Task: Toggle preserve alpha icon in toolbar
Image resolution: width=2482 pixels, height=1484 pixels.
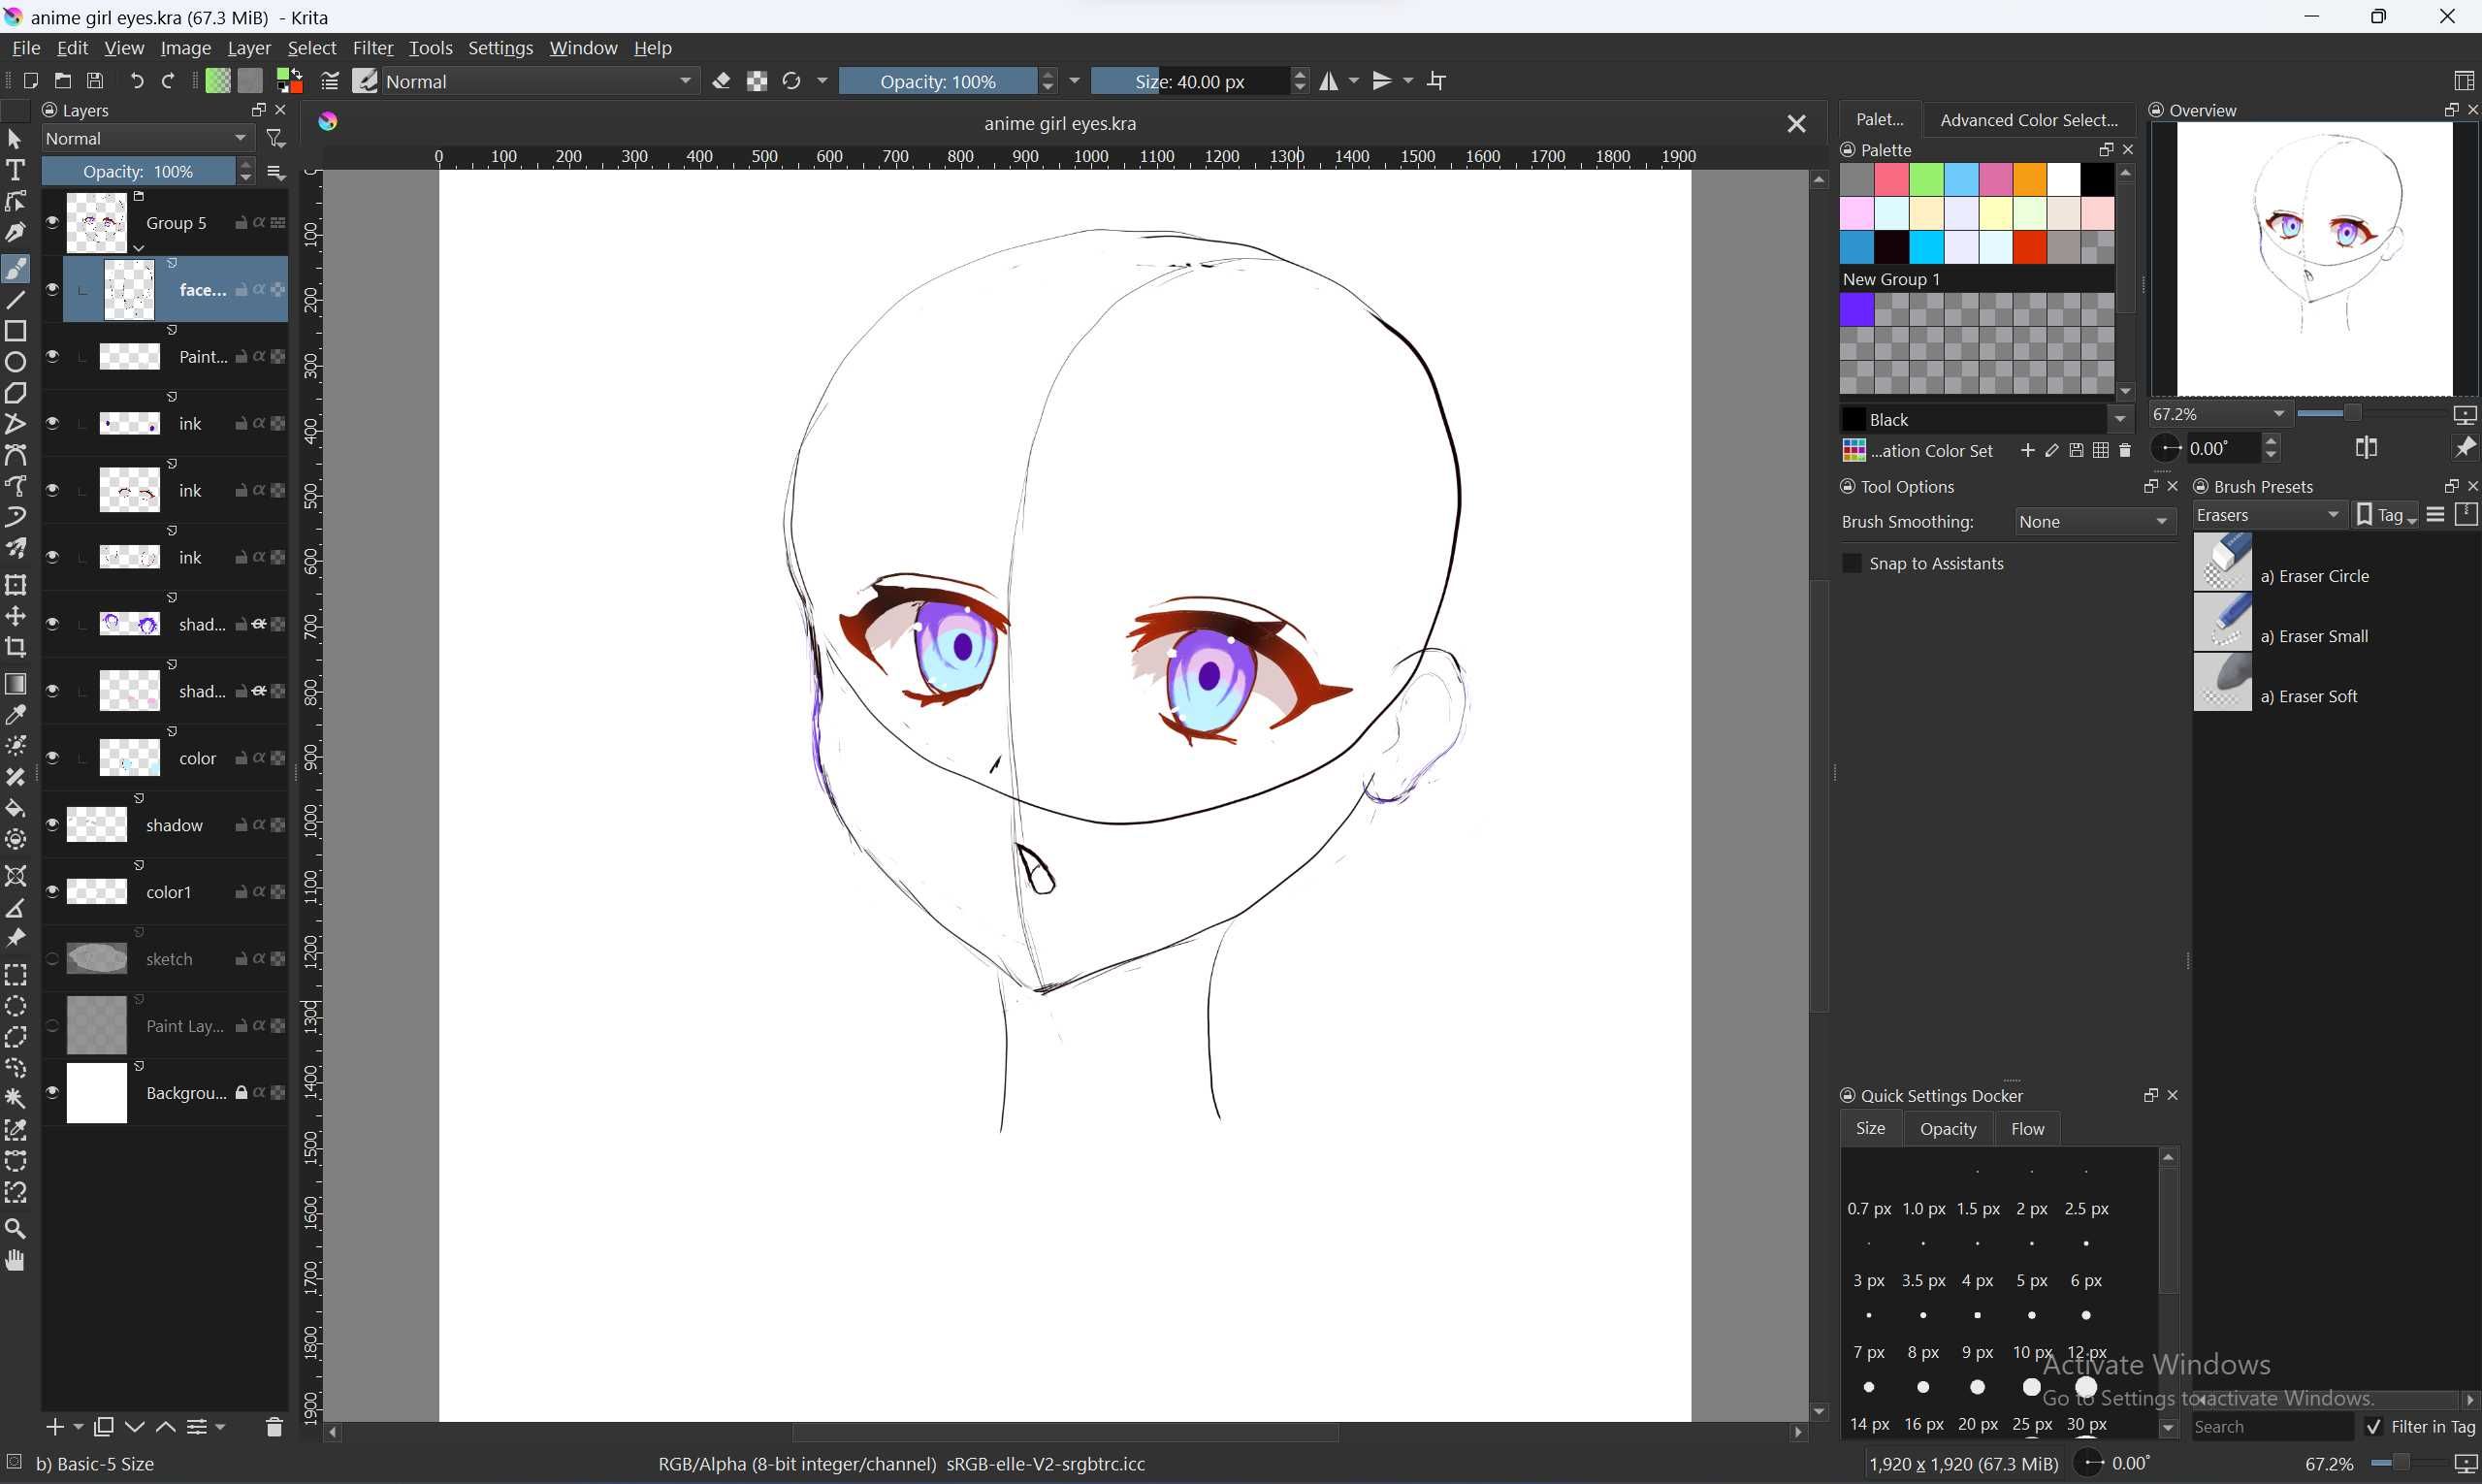Action: click(757, 81)
